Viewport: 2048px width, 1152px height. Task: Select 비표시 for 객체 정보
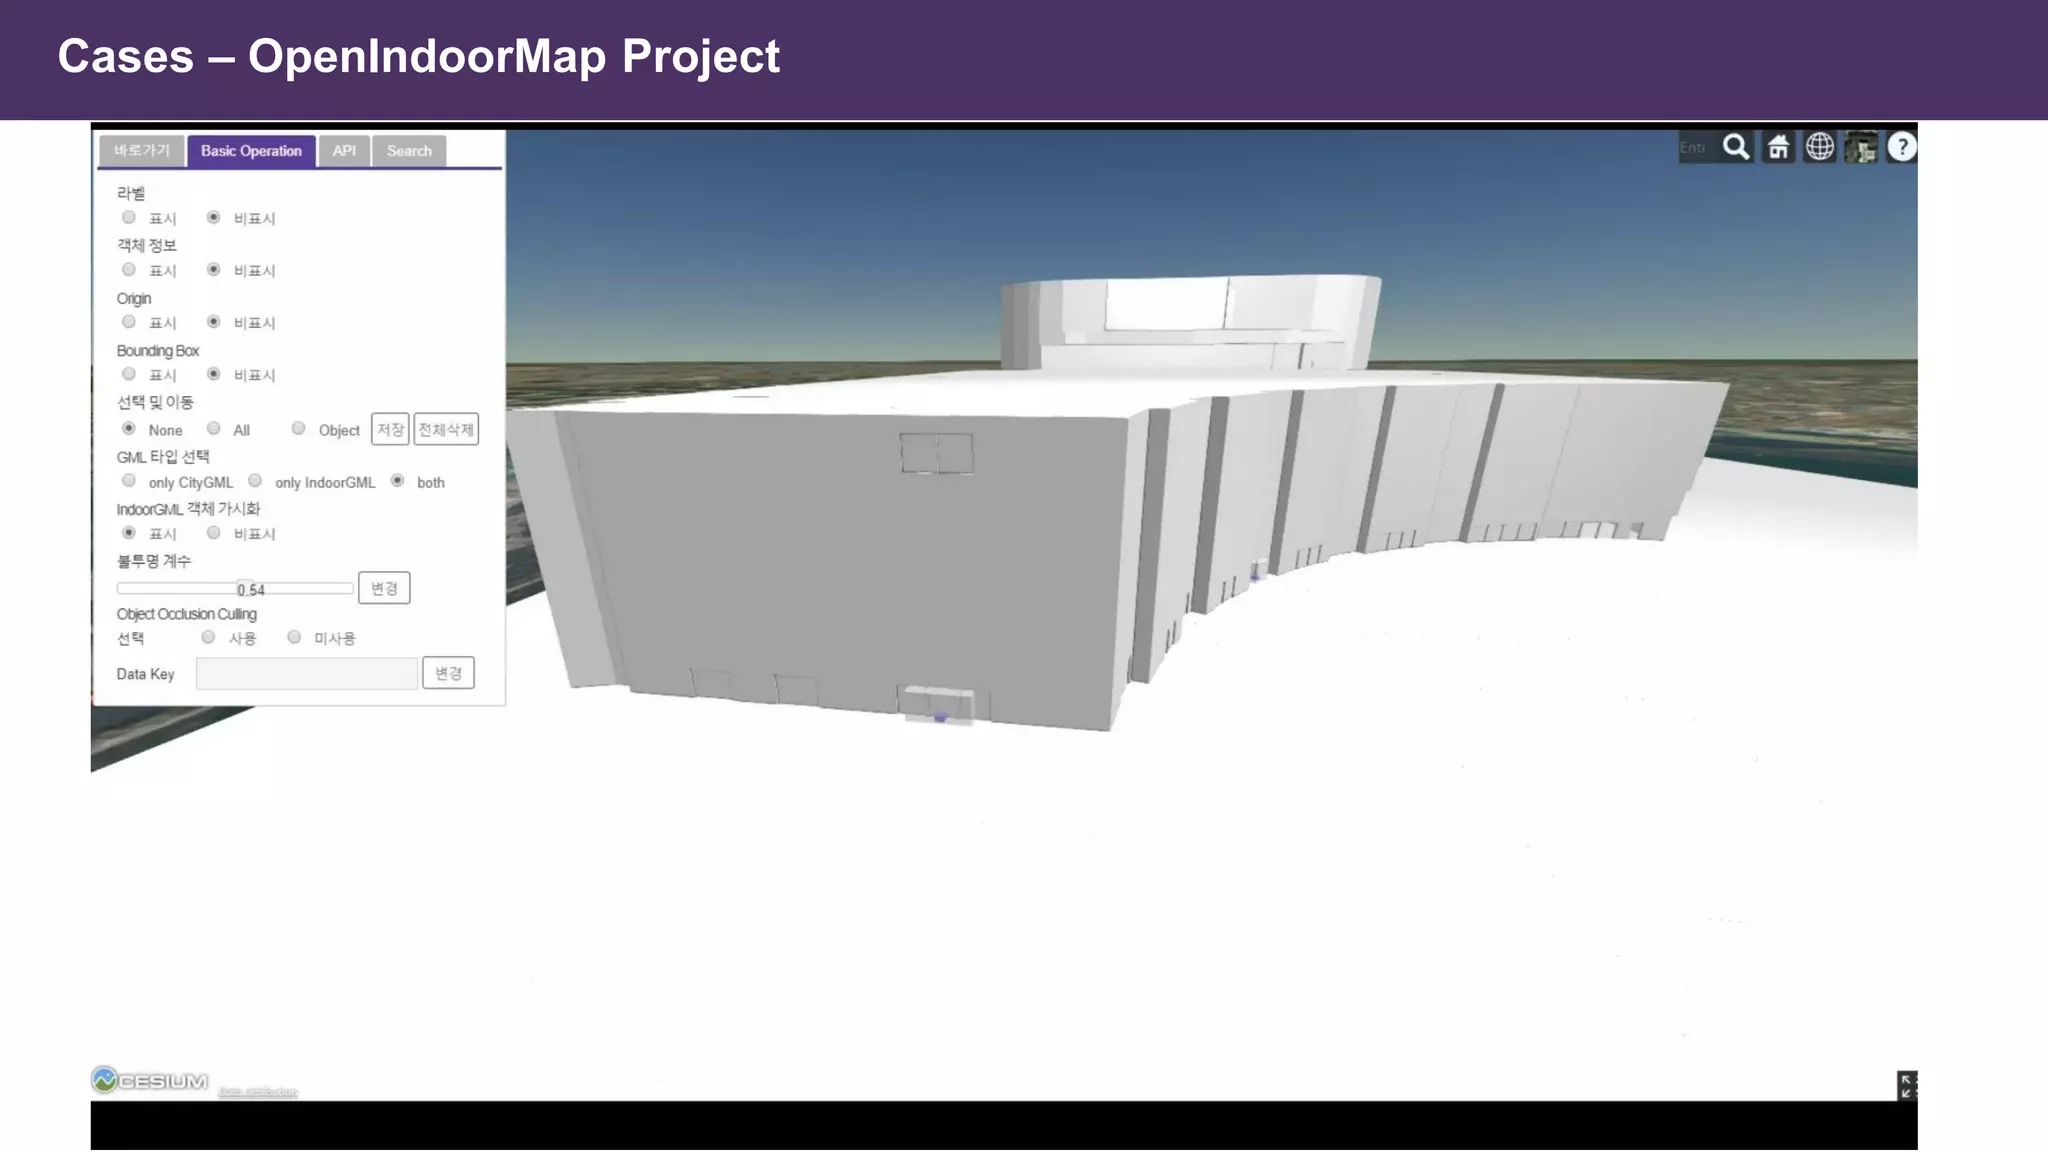[x=213, y=269]
